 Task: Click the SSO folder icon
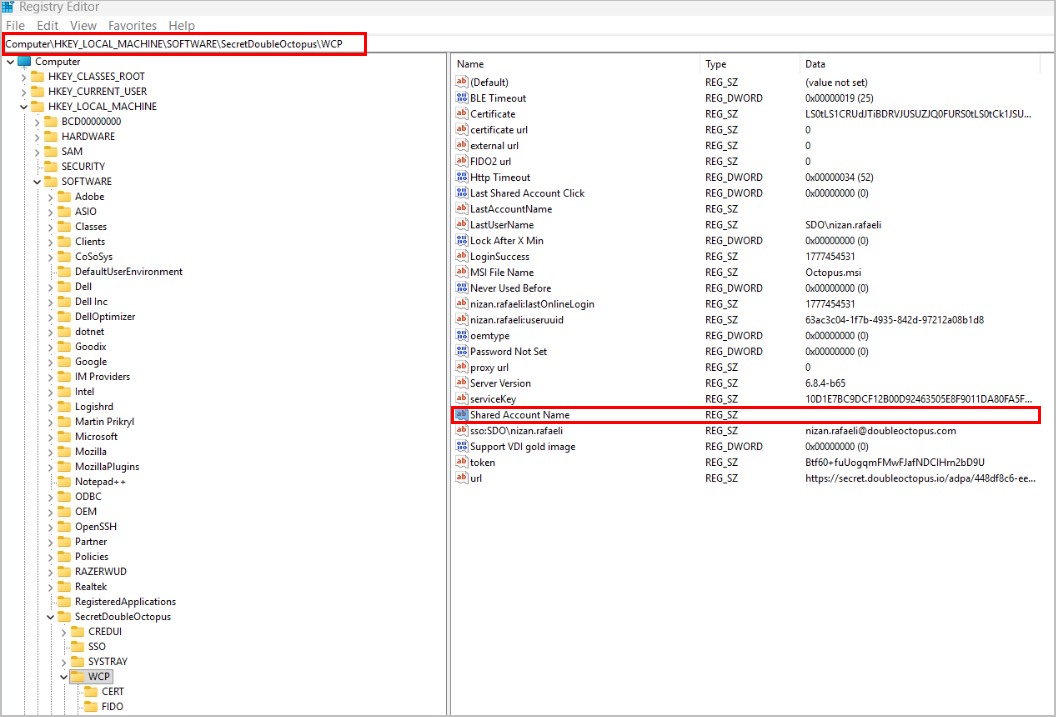[77, 646]
